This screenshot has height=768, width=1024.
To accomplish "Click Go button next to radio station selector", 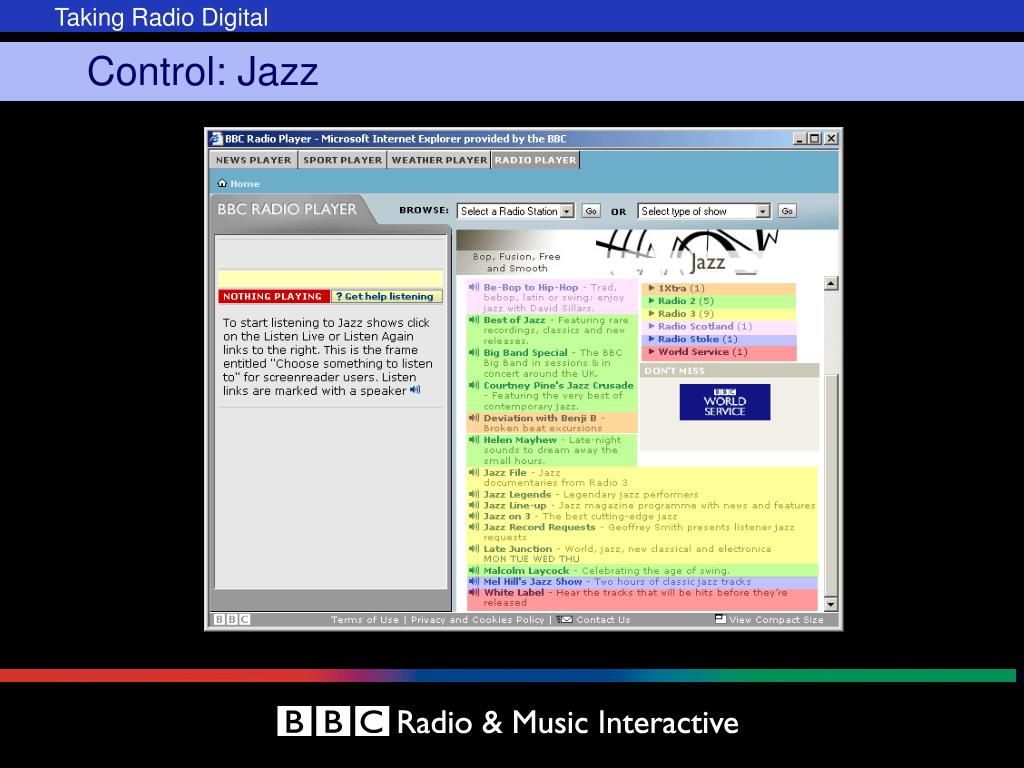I will (591, 211).
